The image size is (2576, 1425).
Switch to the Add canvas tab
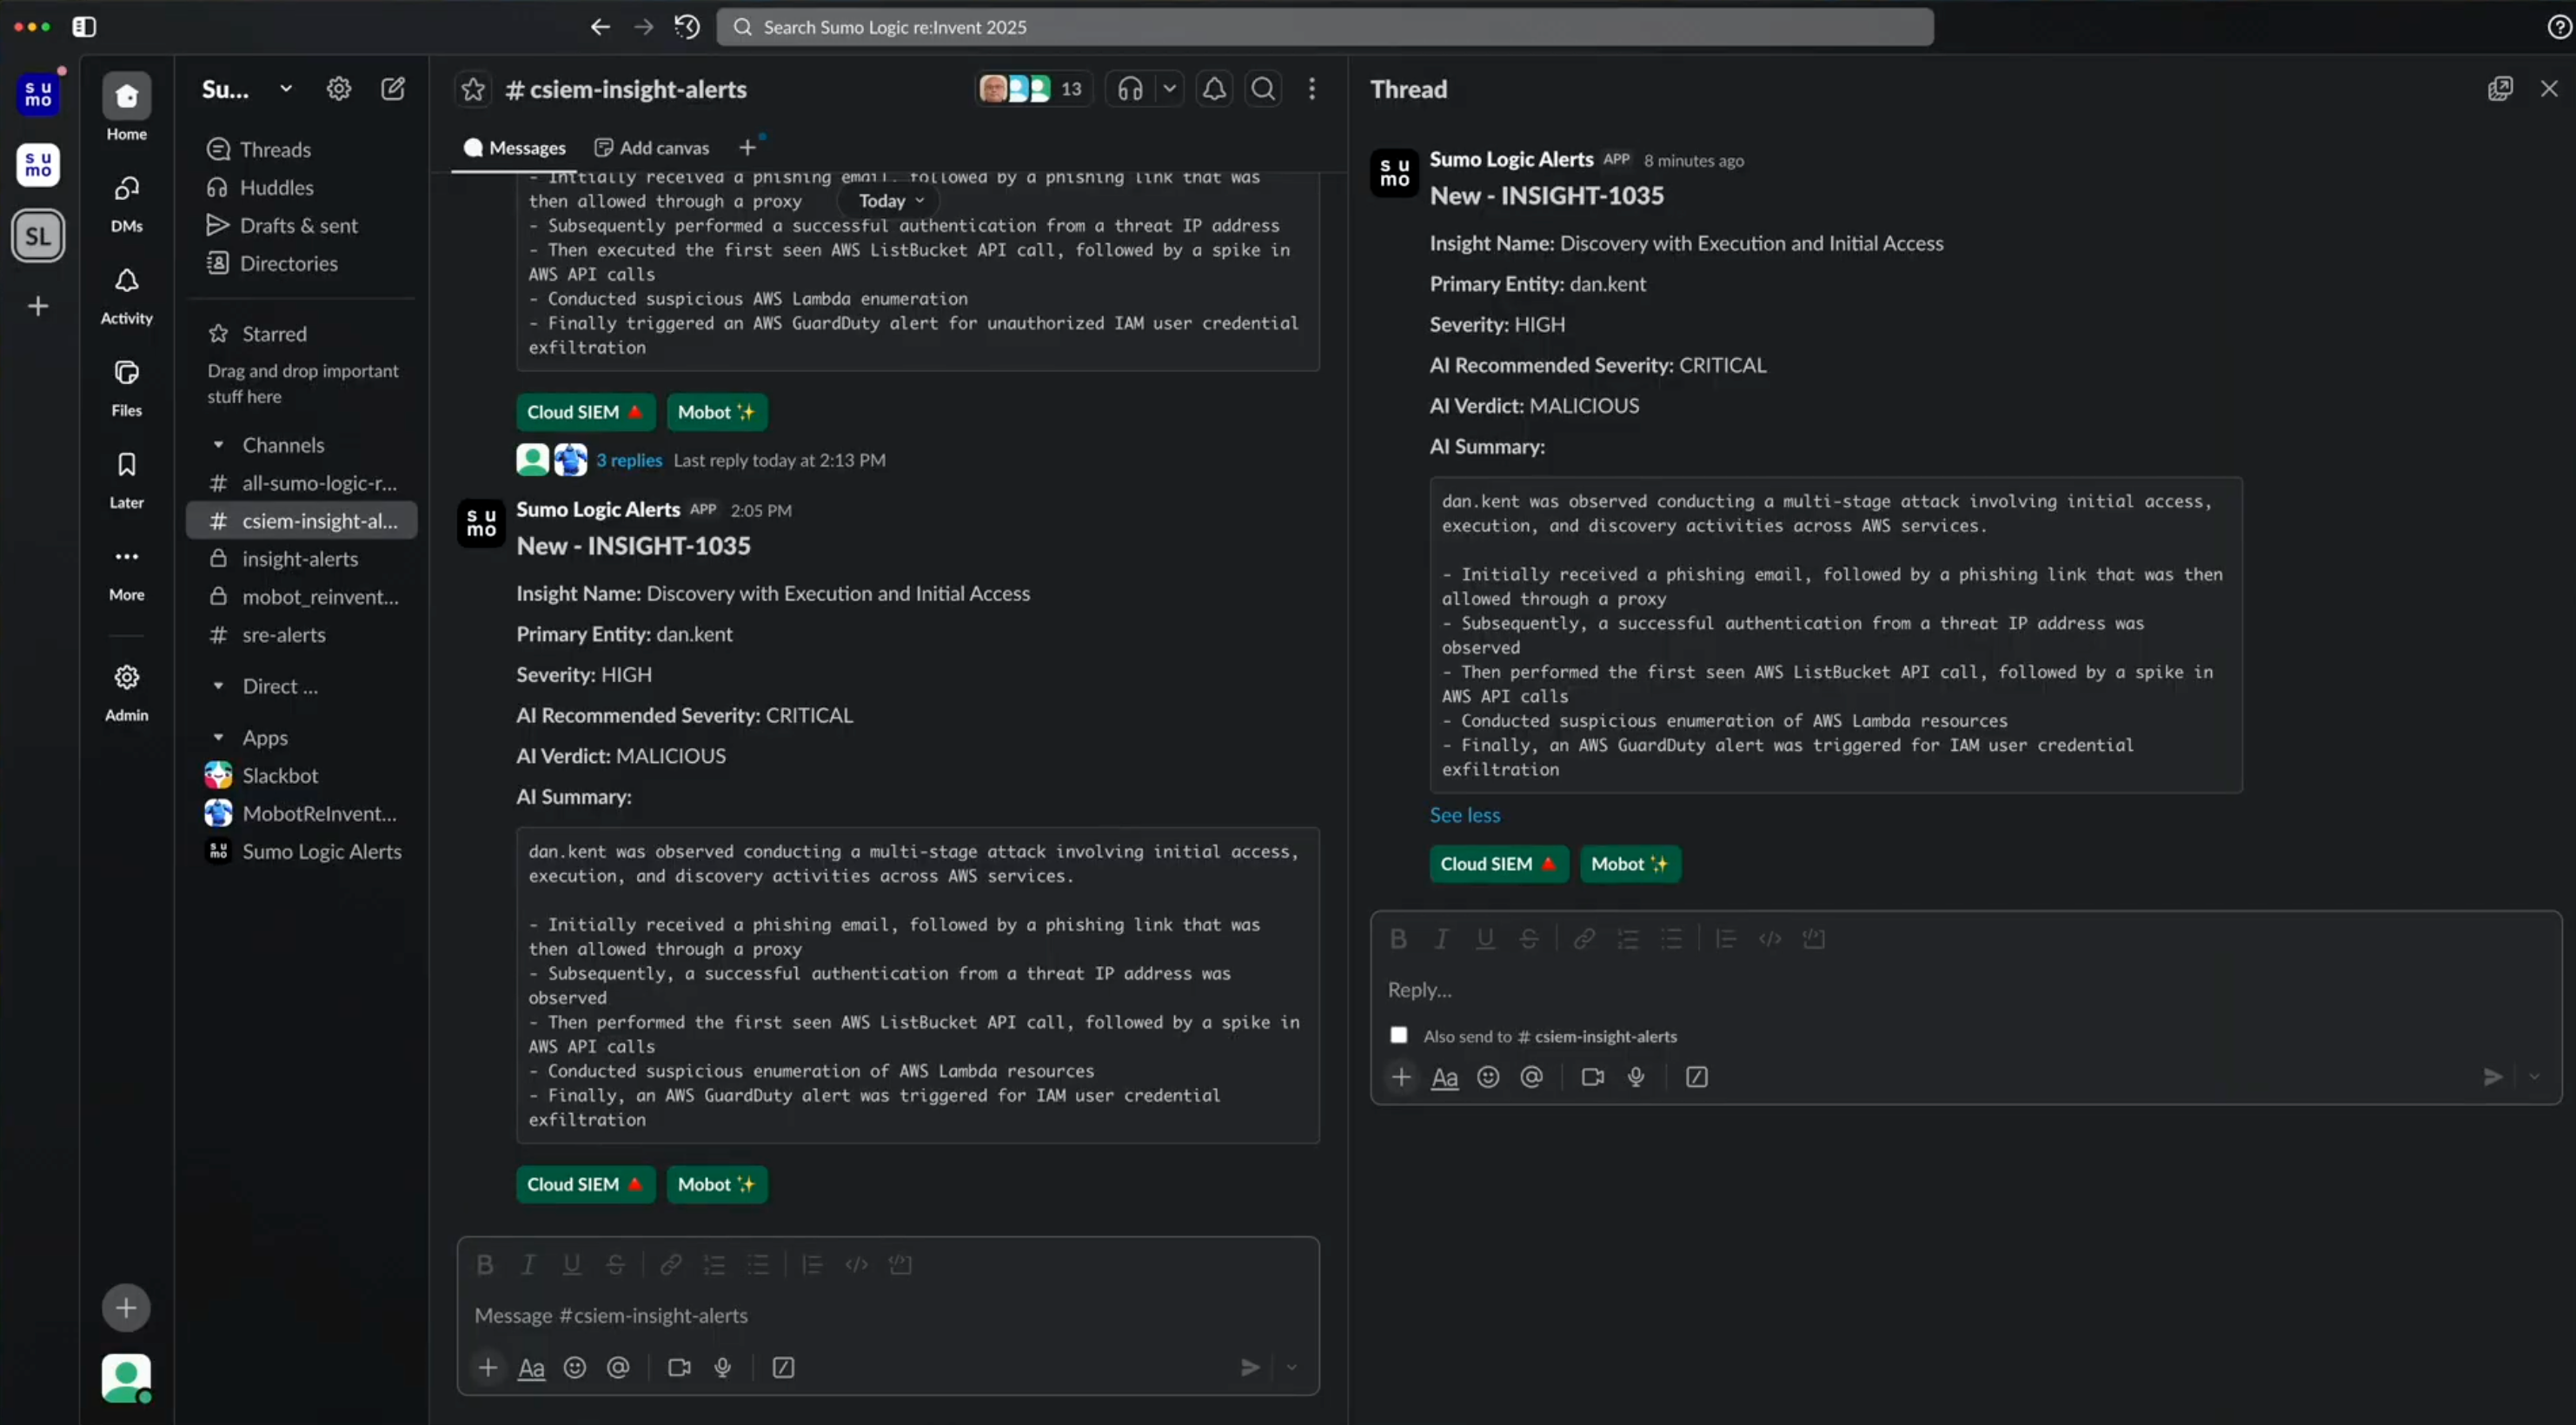point(652,148)
